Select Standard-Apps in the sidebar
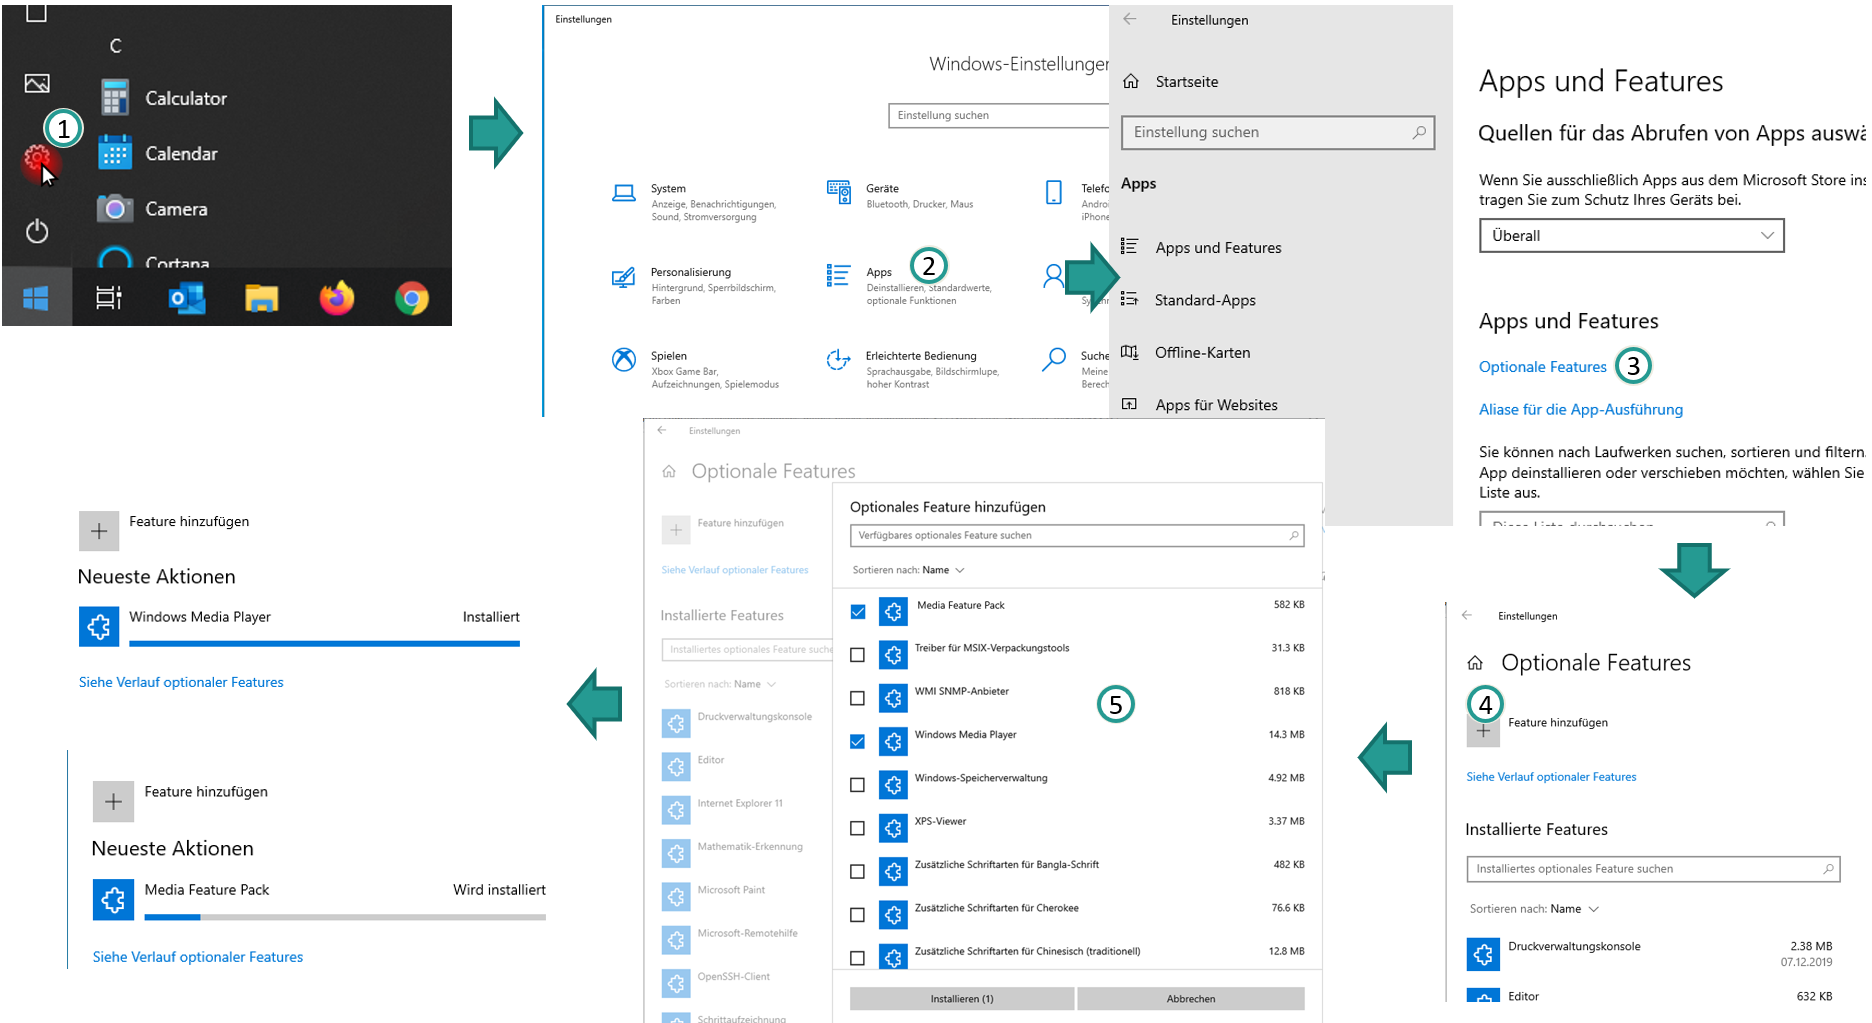 [1189, 300]
